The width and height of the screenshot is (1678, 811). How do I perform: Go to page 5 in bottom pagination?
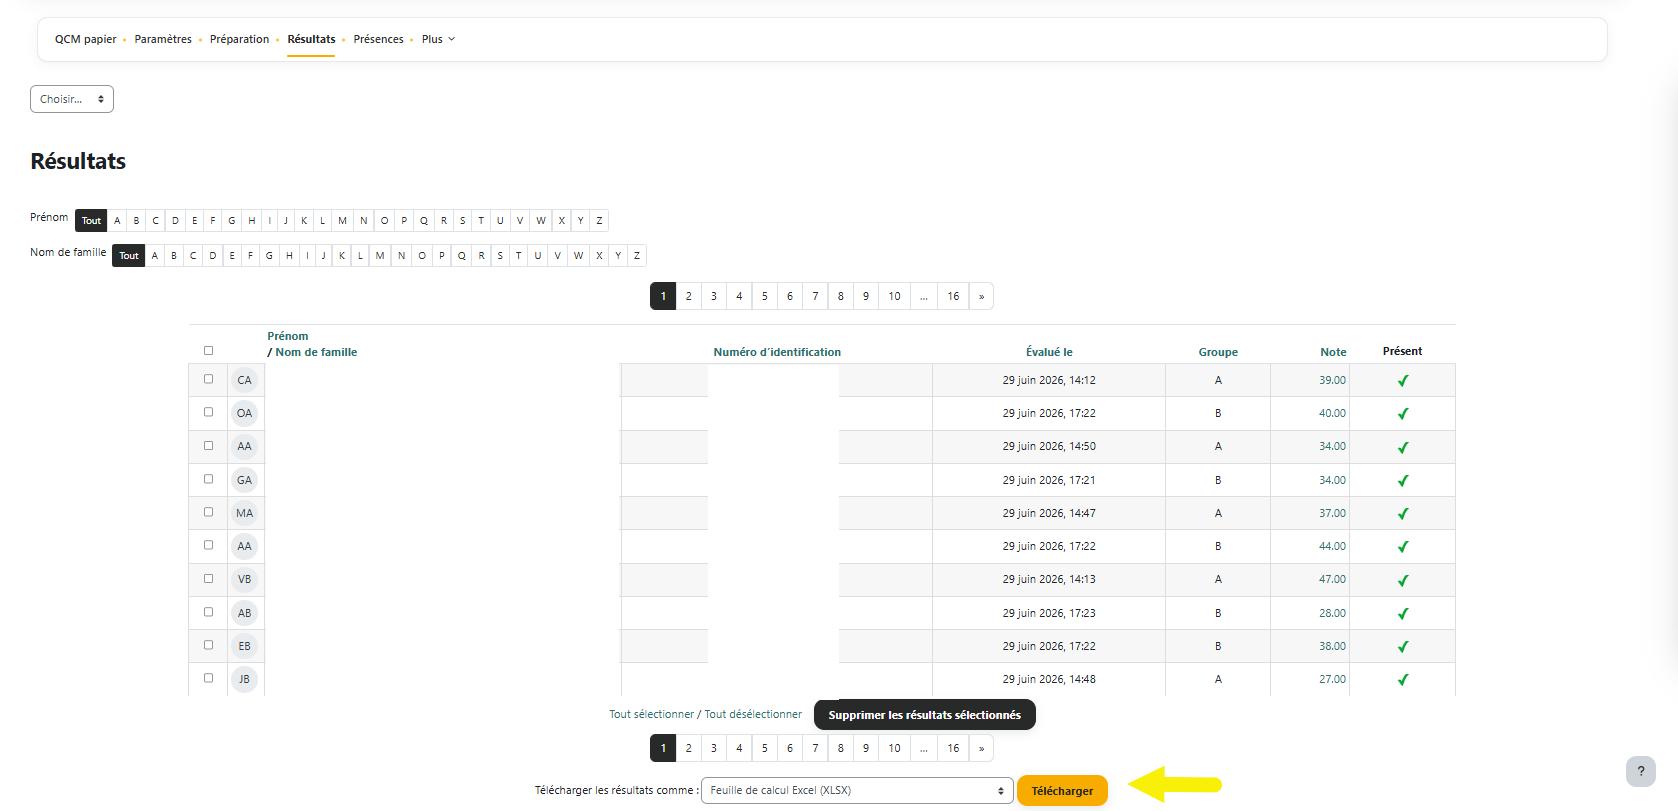(764, 748)
